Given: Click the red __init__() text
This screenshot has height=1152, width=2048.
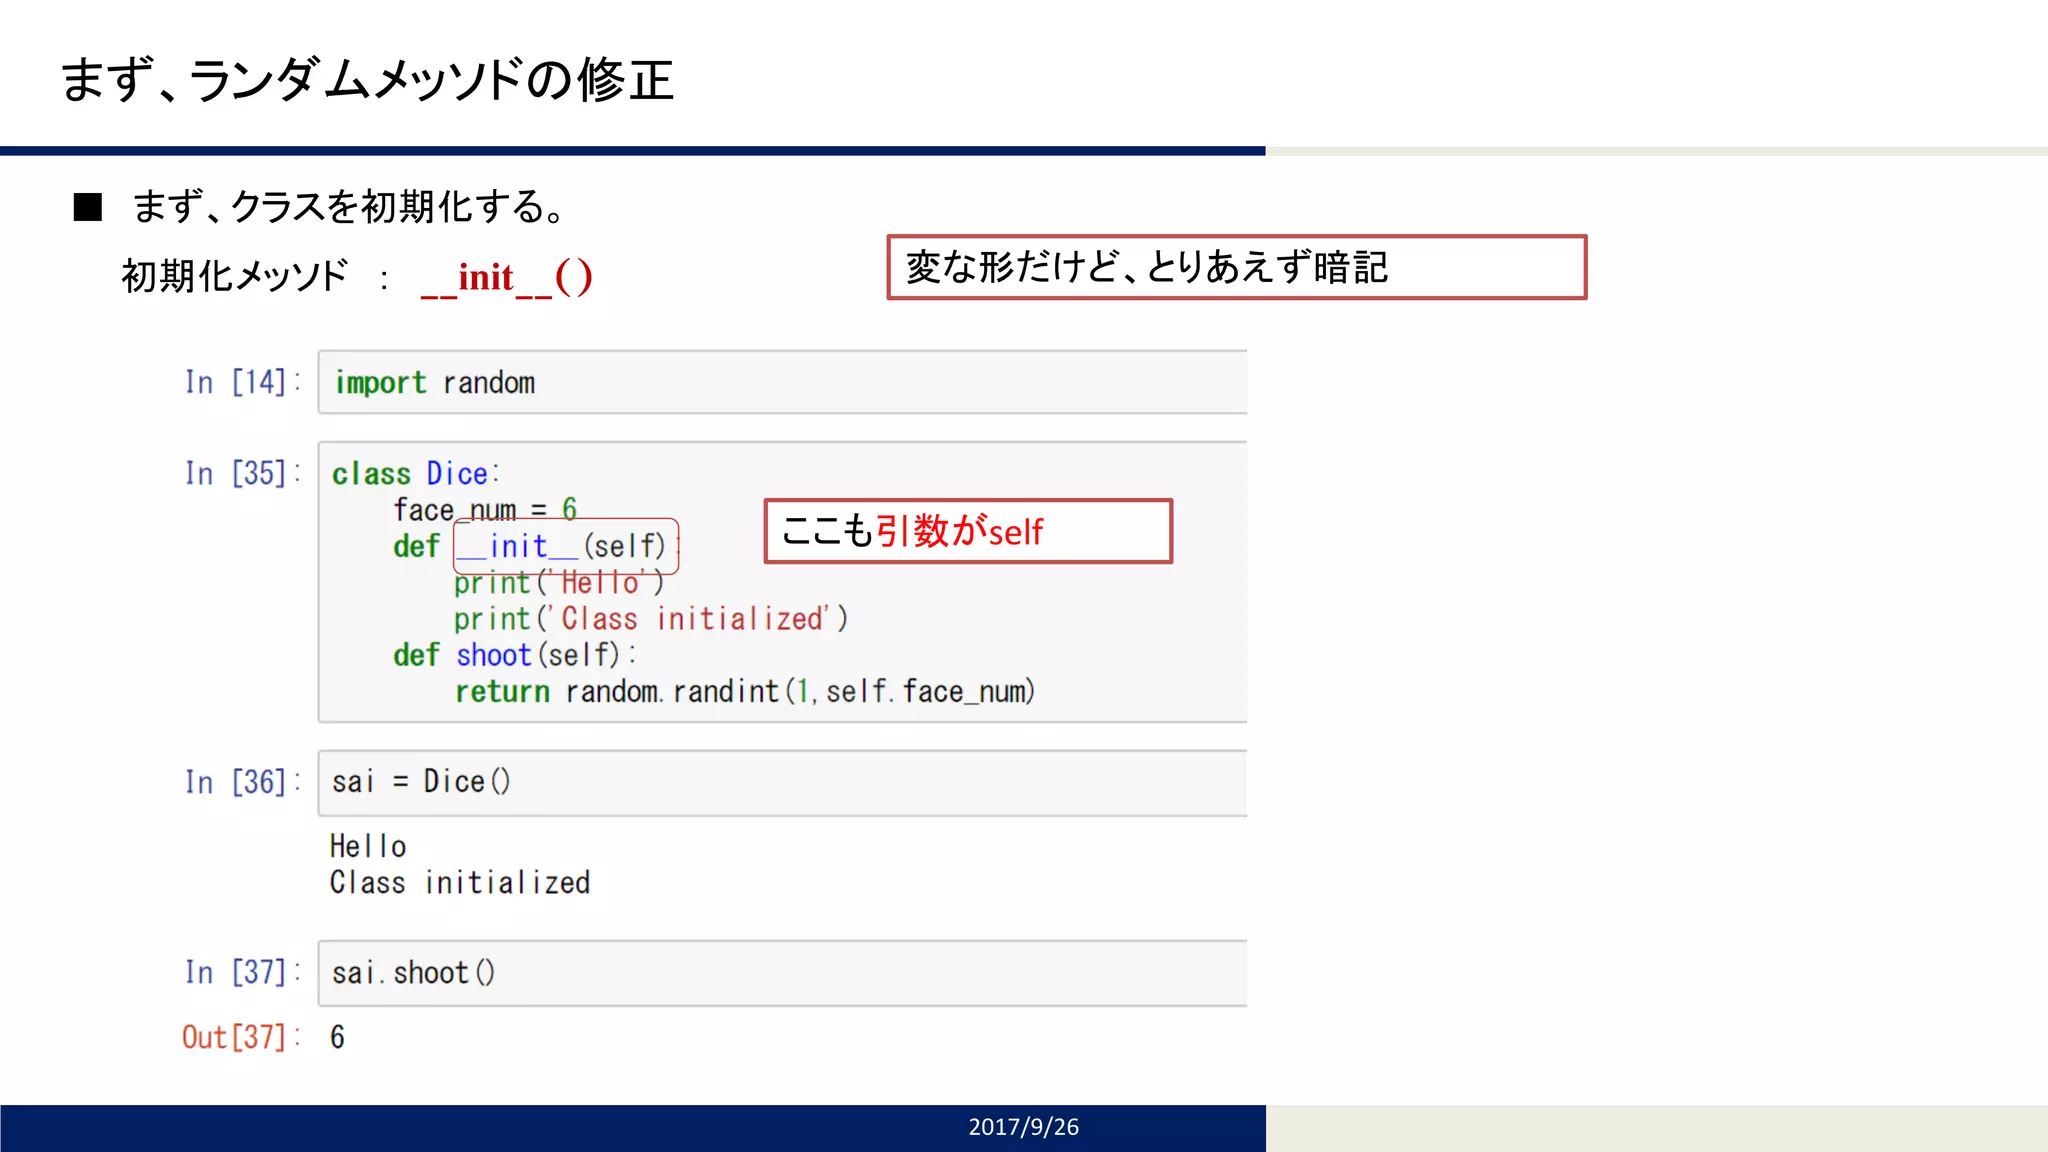Looking at the screenshot, I should coord(507,277).
